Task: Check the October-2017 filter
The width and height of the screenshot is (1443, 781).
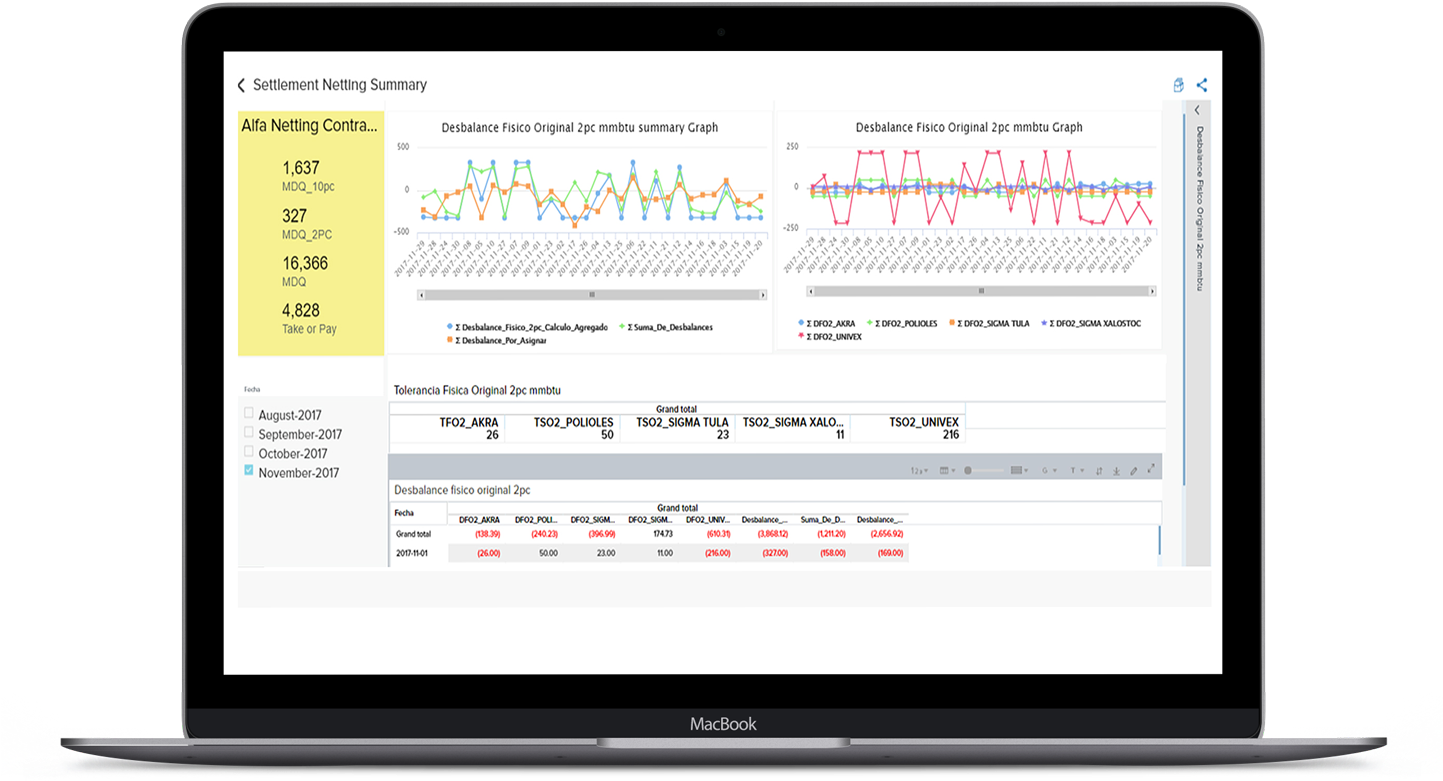Action: coord(248,453)
